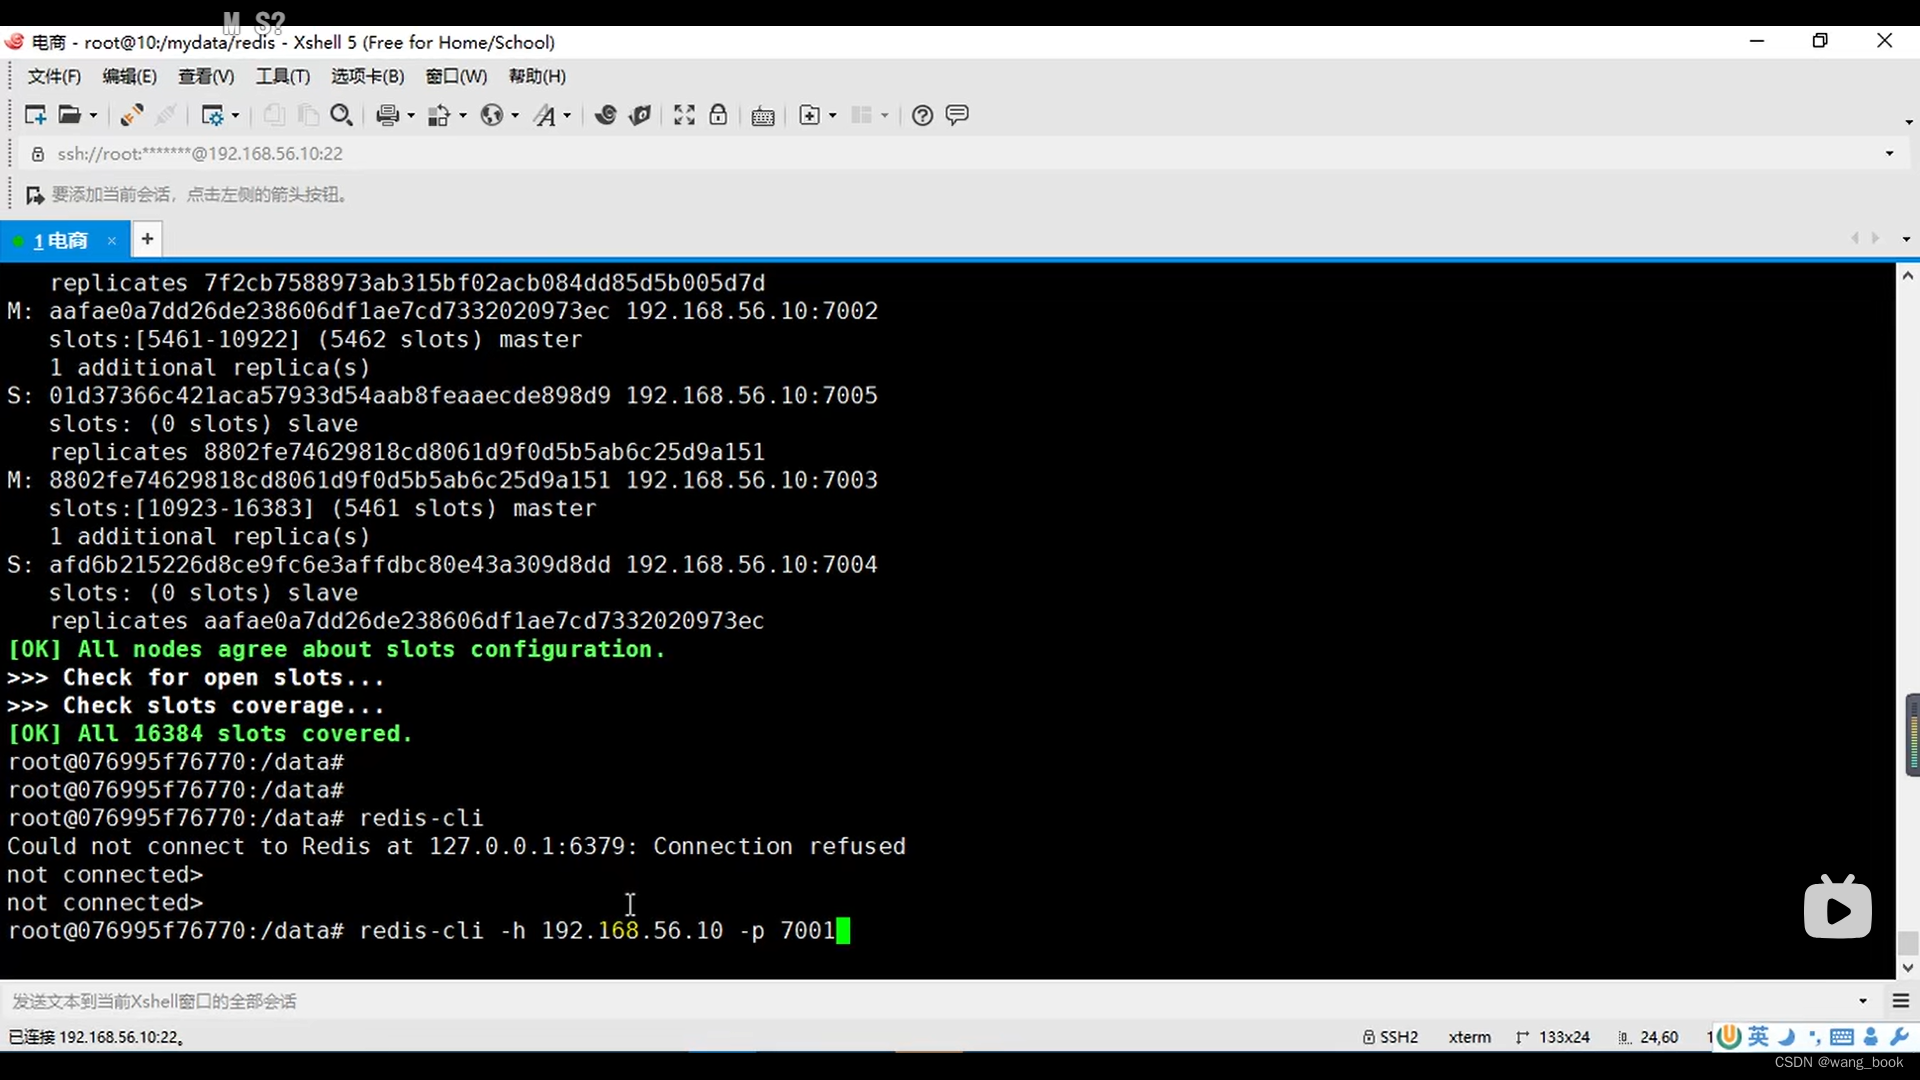Expand the Properties dropdown arrow
The width and height of the screenshot is (1920, 1080).
coord(236,116)
